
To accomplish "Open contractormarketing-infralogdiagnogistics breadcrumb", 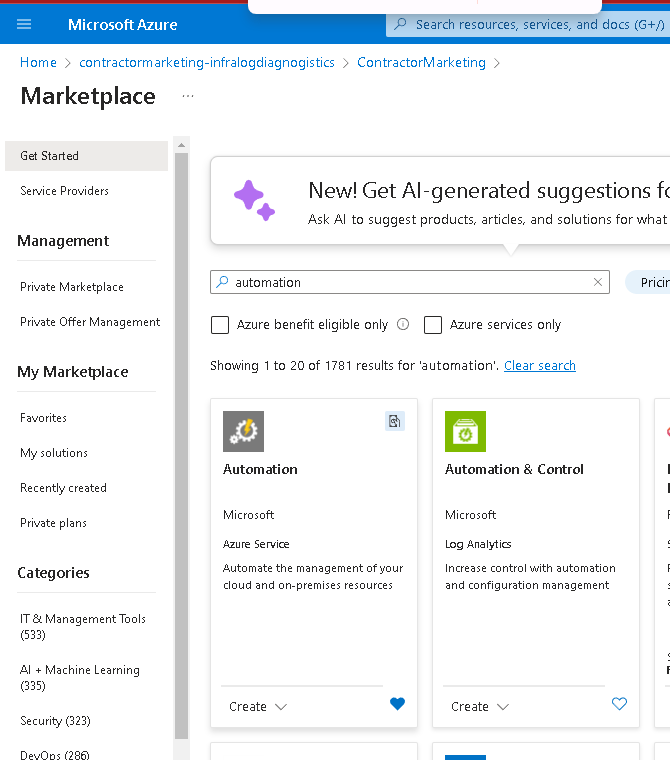I will [207, 63].
